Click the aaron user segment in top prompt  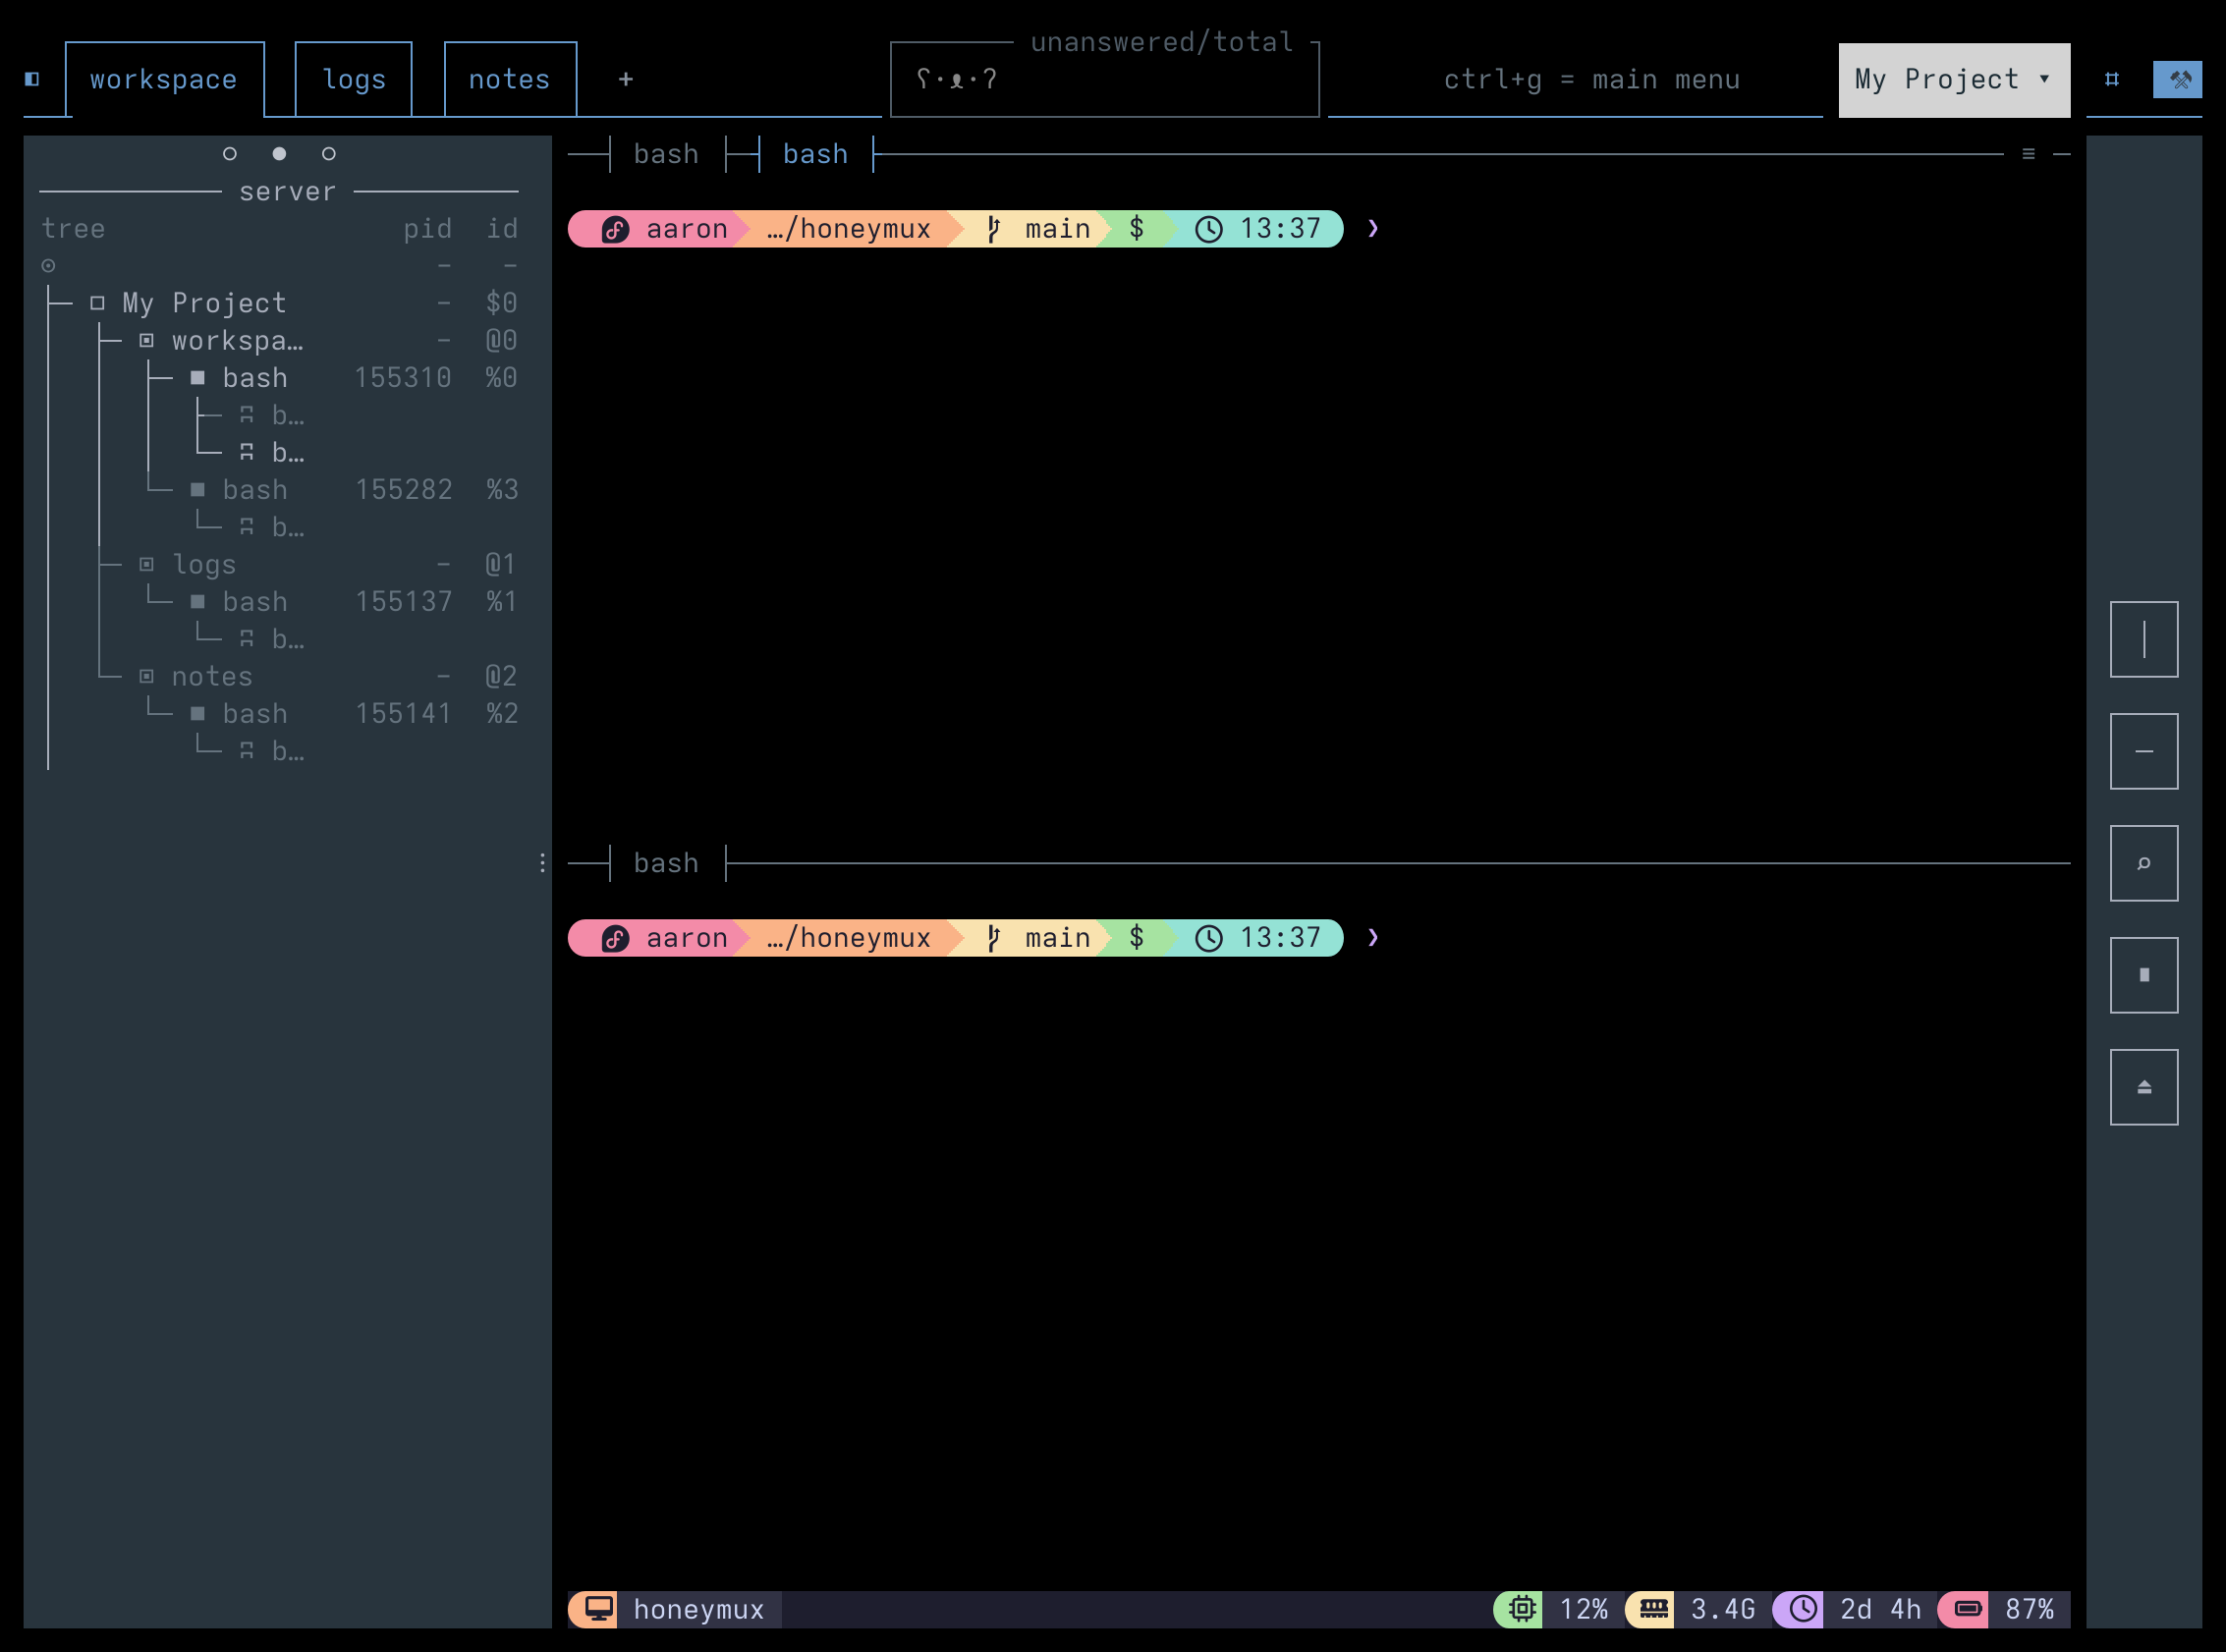pyautogui.click(x=662, y=229)
